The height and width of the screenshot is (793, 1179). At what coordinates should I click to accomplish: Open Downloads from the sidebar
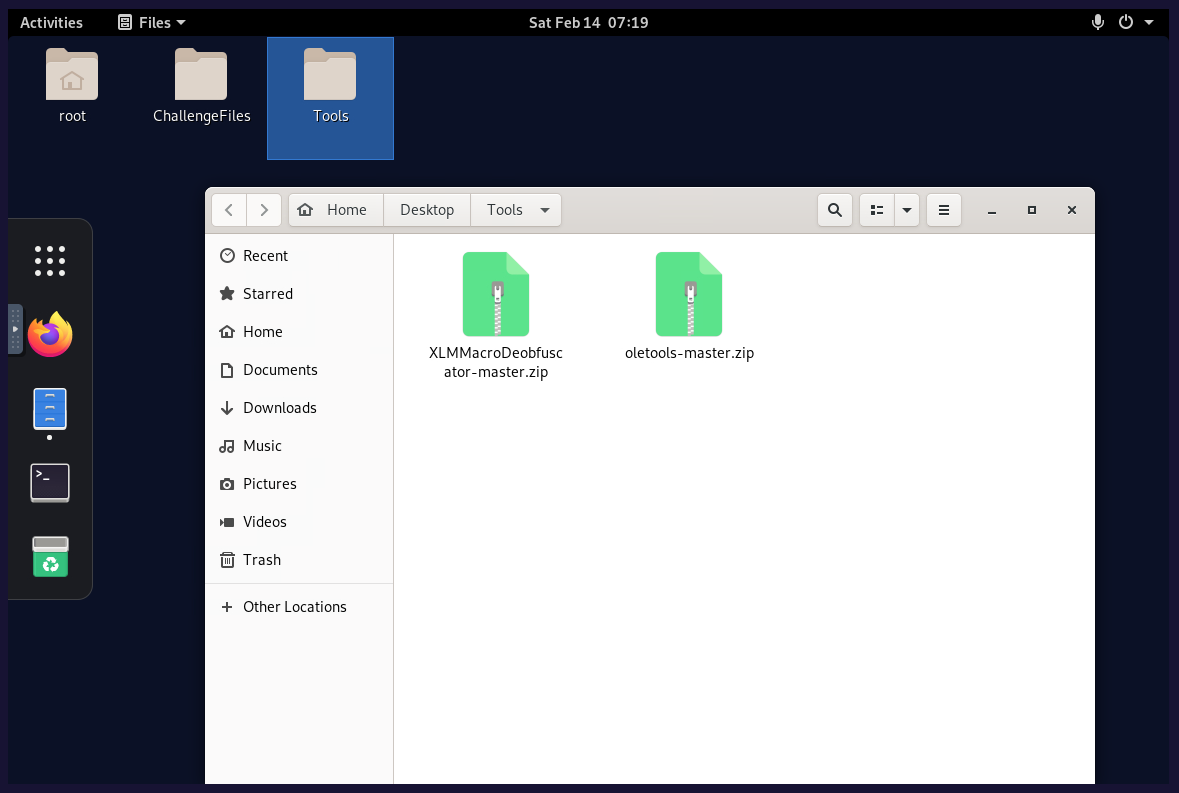[x=279, y=408]
